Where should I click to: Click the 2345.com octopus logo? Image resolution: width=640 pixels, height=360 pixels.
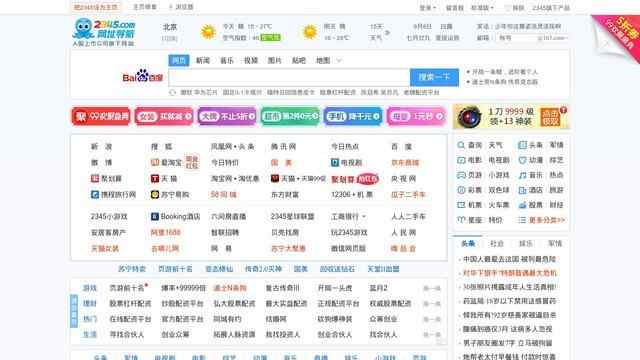pos(103,32)
